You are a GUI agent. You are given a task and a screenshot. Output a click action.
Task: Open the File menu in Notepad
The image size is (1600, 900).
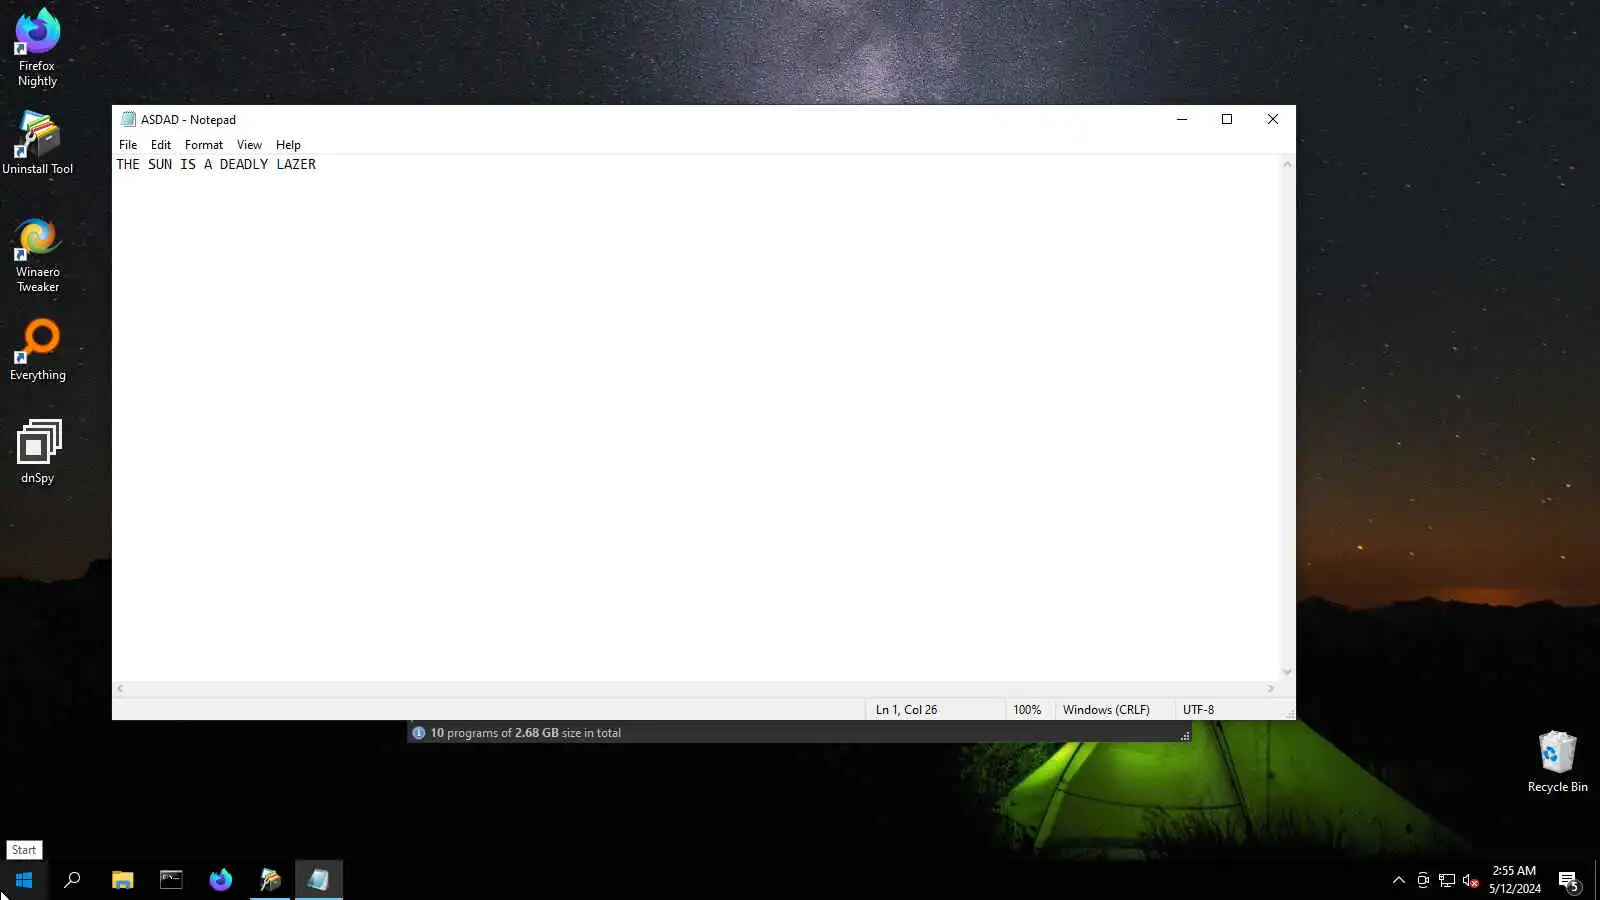[128, 145]
